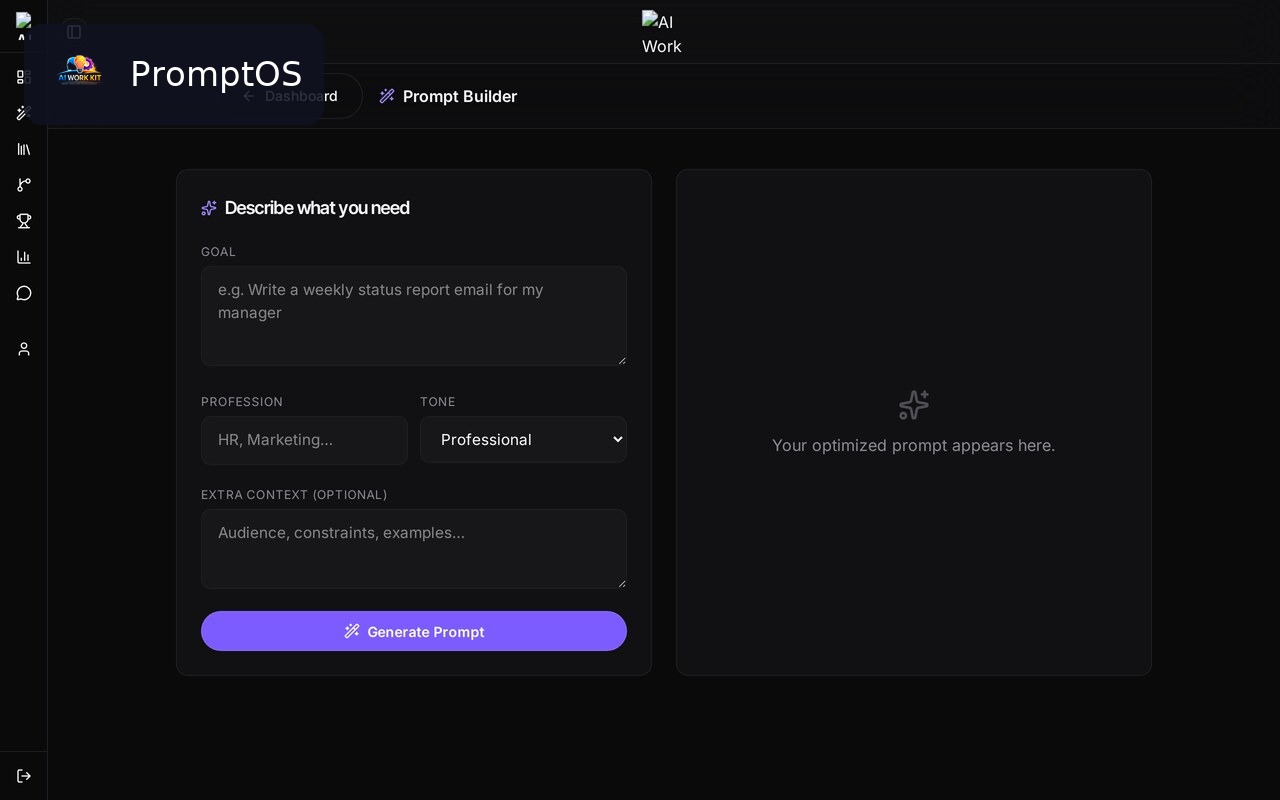Click the AI Work logo image at top center
The height and width of the screenshot is (800, 1280).
pos(663,32)
